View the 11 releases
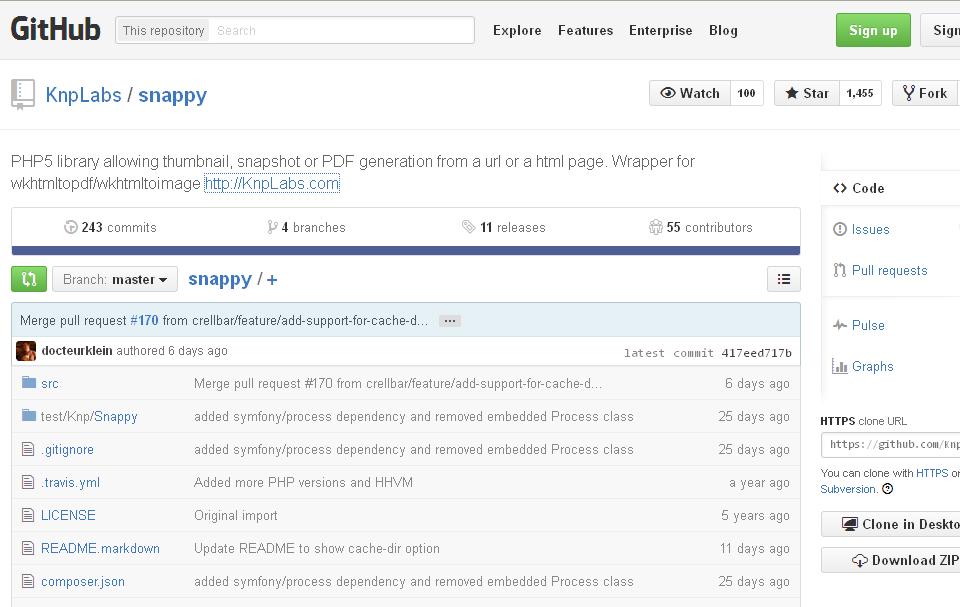Screen dimensions: 960x607 [x=503, y=227]
